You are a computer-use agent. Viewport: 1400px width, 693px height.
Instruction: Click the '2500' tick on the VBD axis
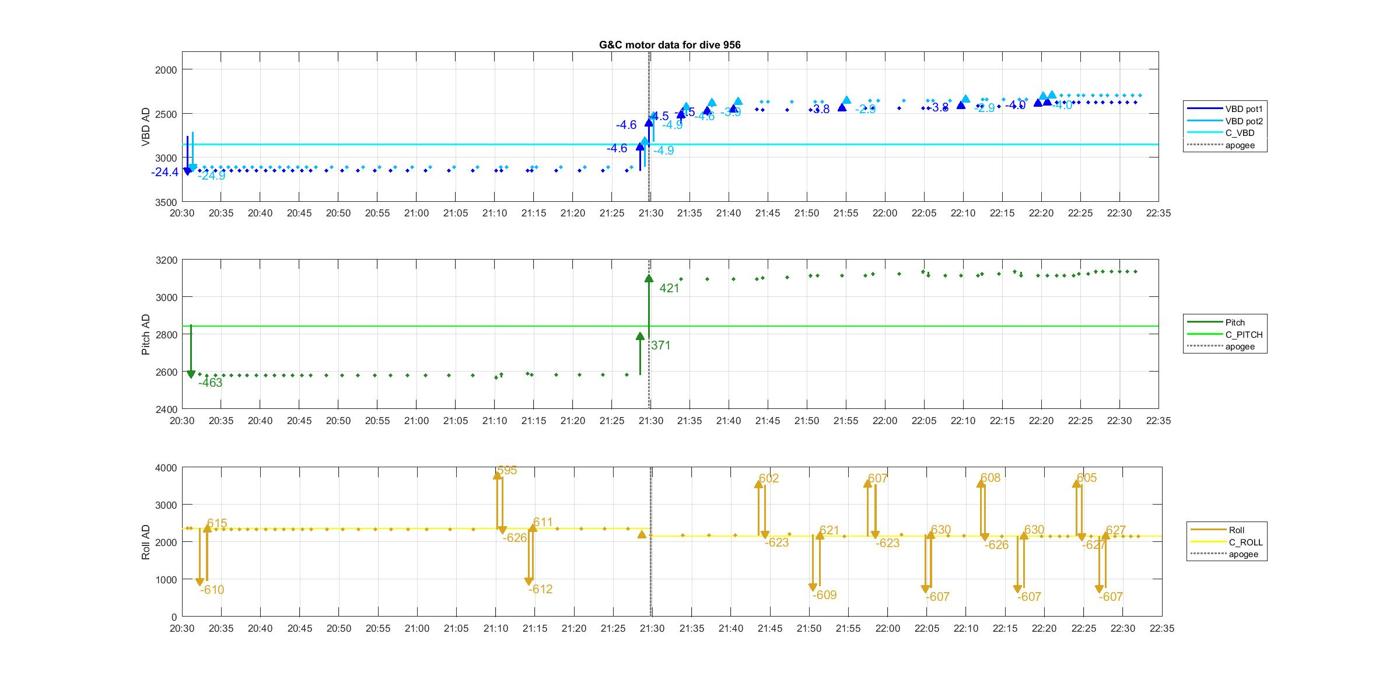coord(167,114)
